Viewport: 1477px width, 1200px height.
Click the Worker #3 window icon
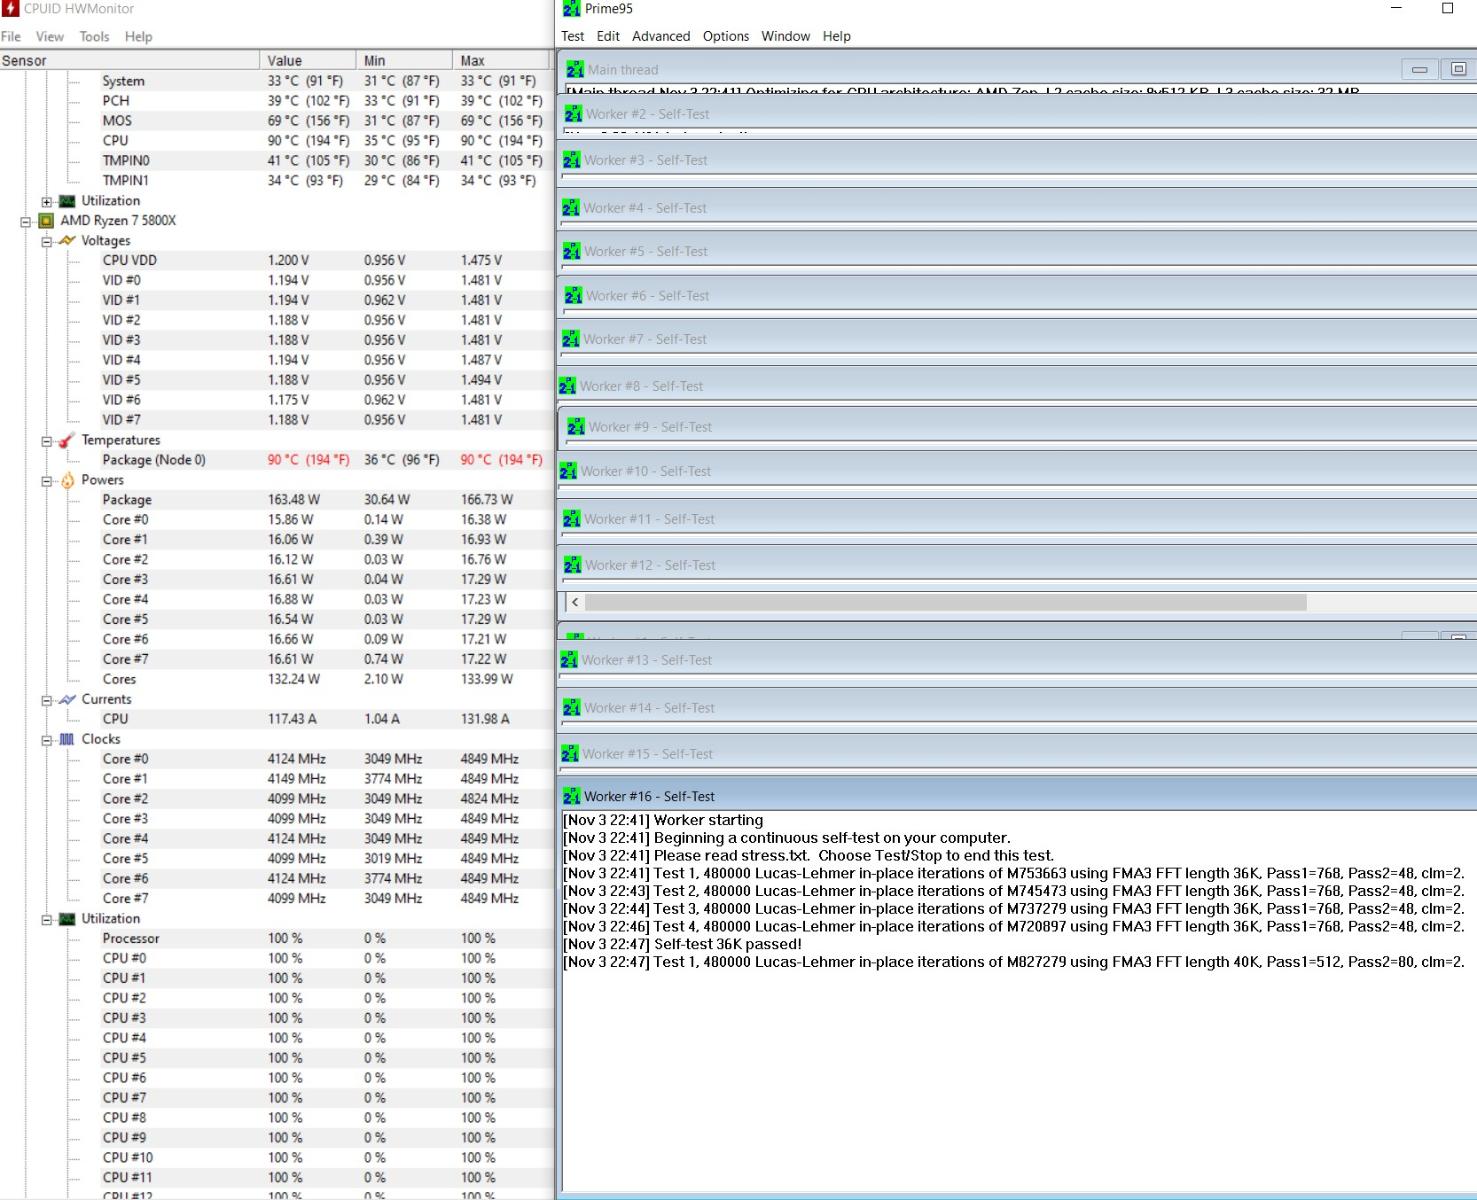tap(572, 160)
